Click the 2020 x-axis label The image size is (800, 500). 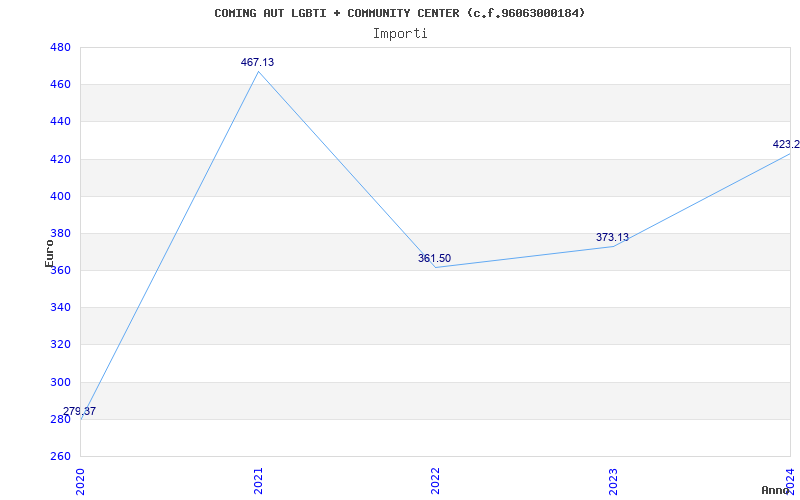click(81, 481)
